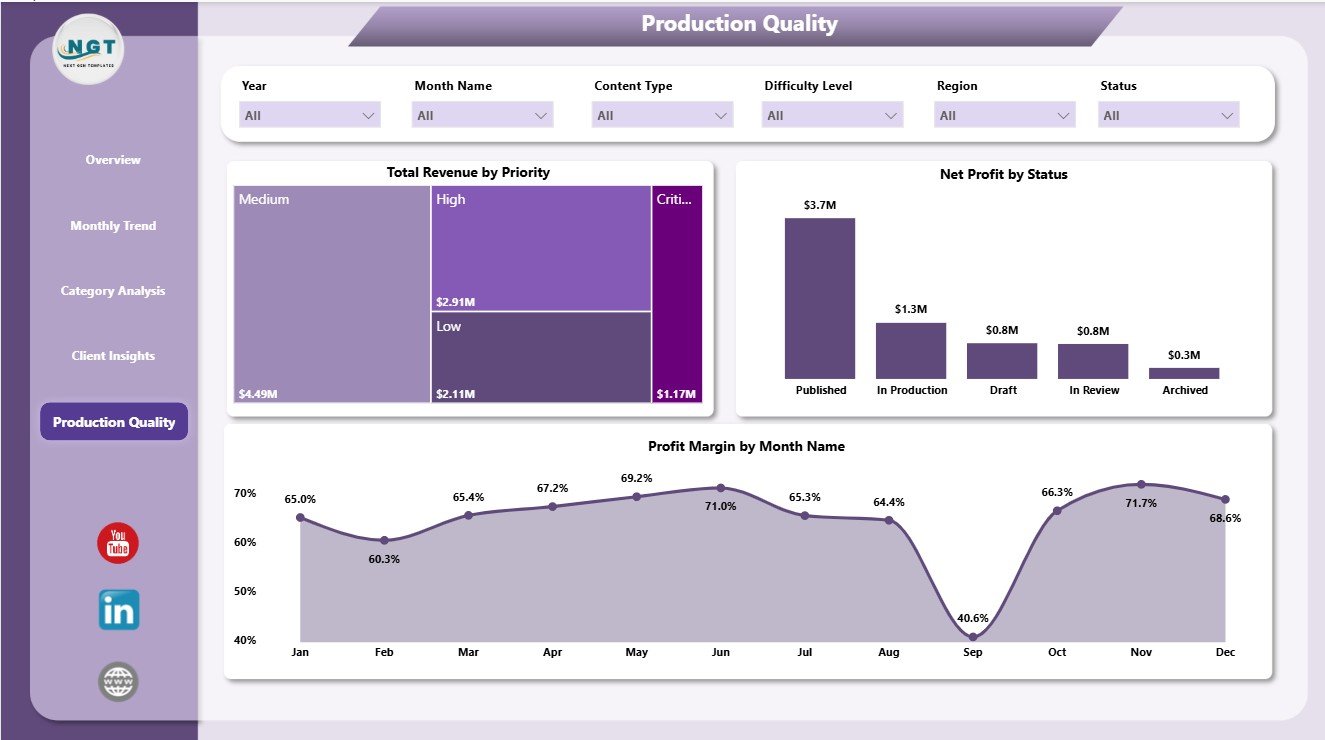This screenshot has width=1325, height=740.
Task: Click the $1.17M Critical revenue value
Action: [677, 394]
